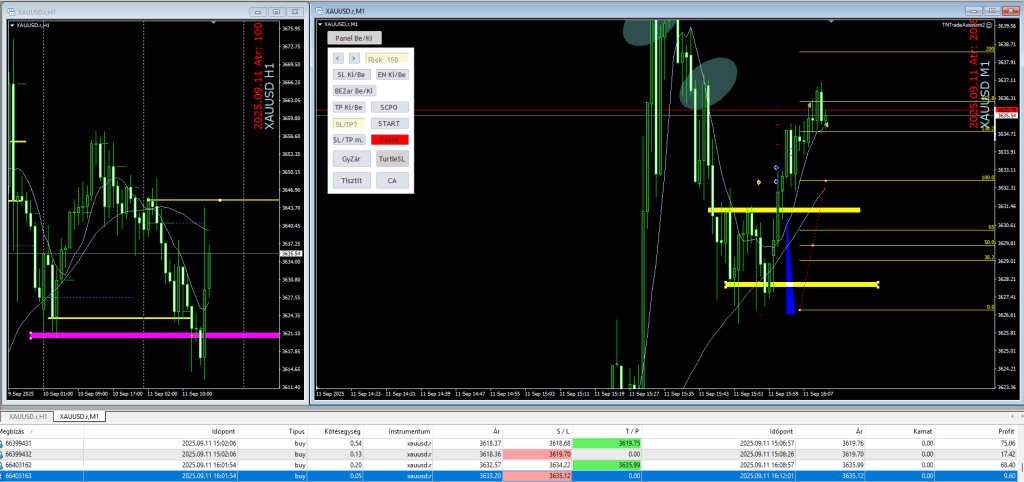Image resolution: width=1024 pixels, height=482 pixels.
Task: Click the TurtleSL button
Action: 391,158
